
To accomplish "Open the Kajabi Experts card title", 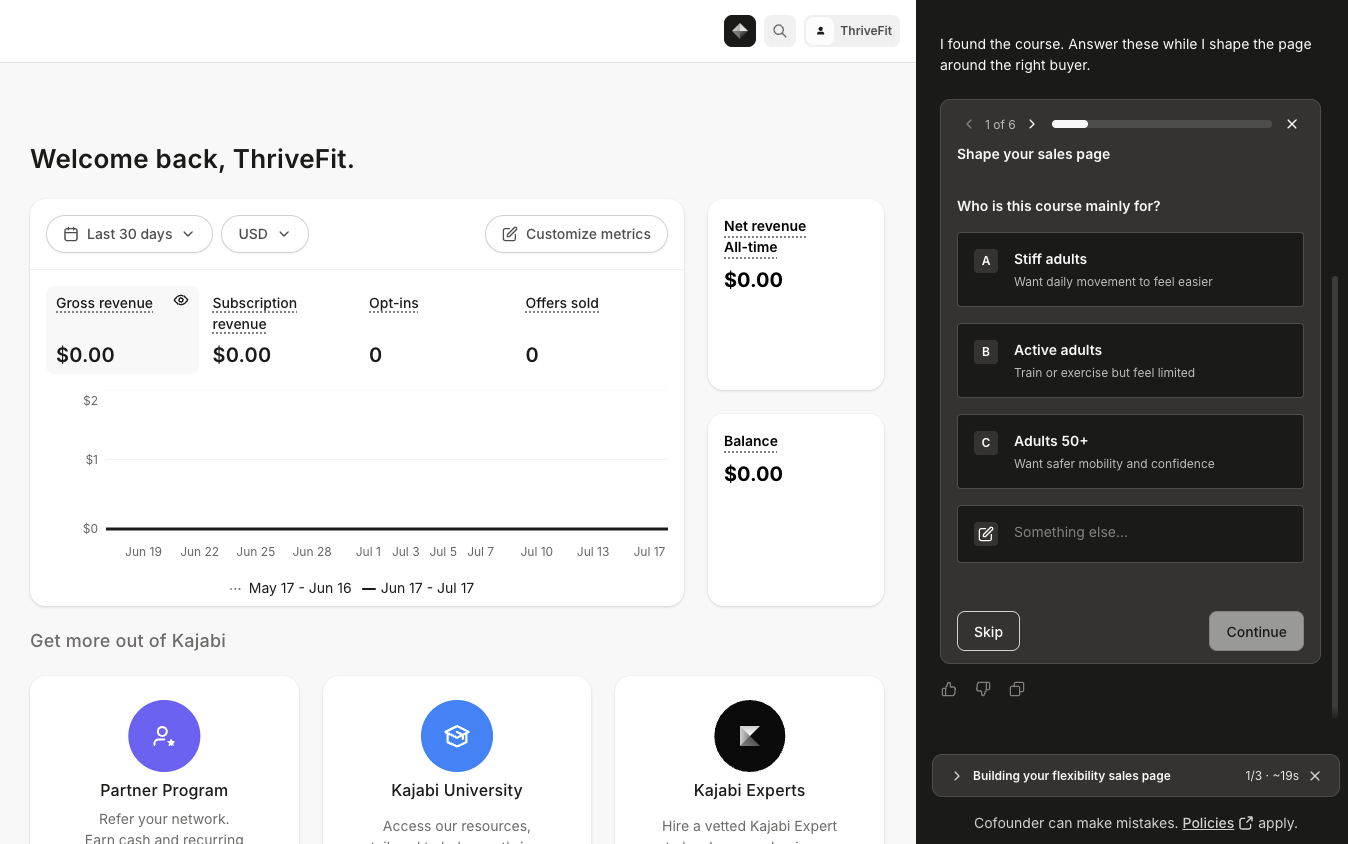I will point(750,790).
